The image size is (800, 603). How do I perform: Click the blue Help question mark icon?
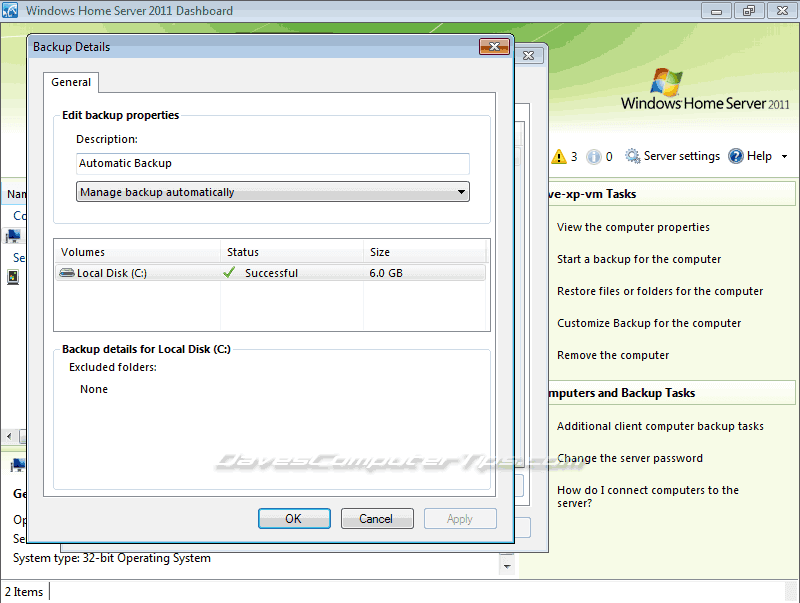point(735,156)
